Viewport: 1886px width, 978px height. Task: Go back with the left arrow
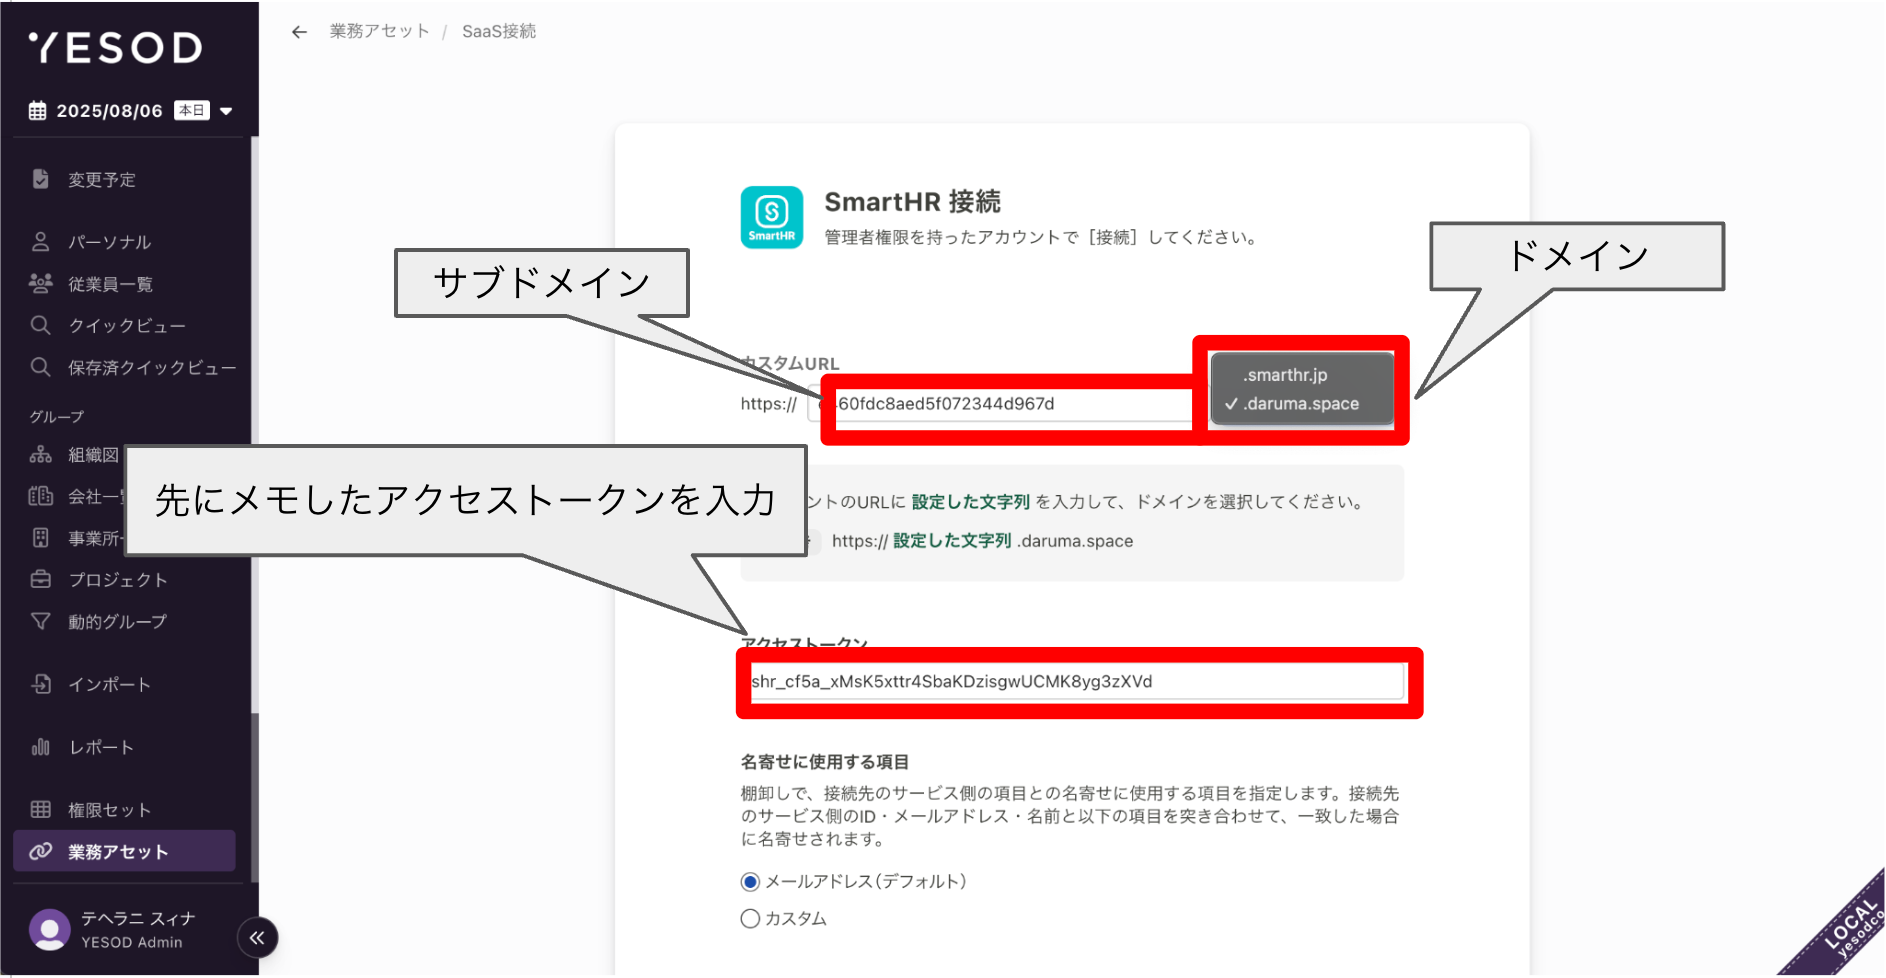pos(299,32)
